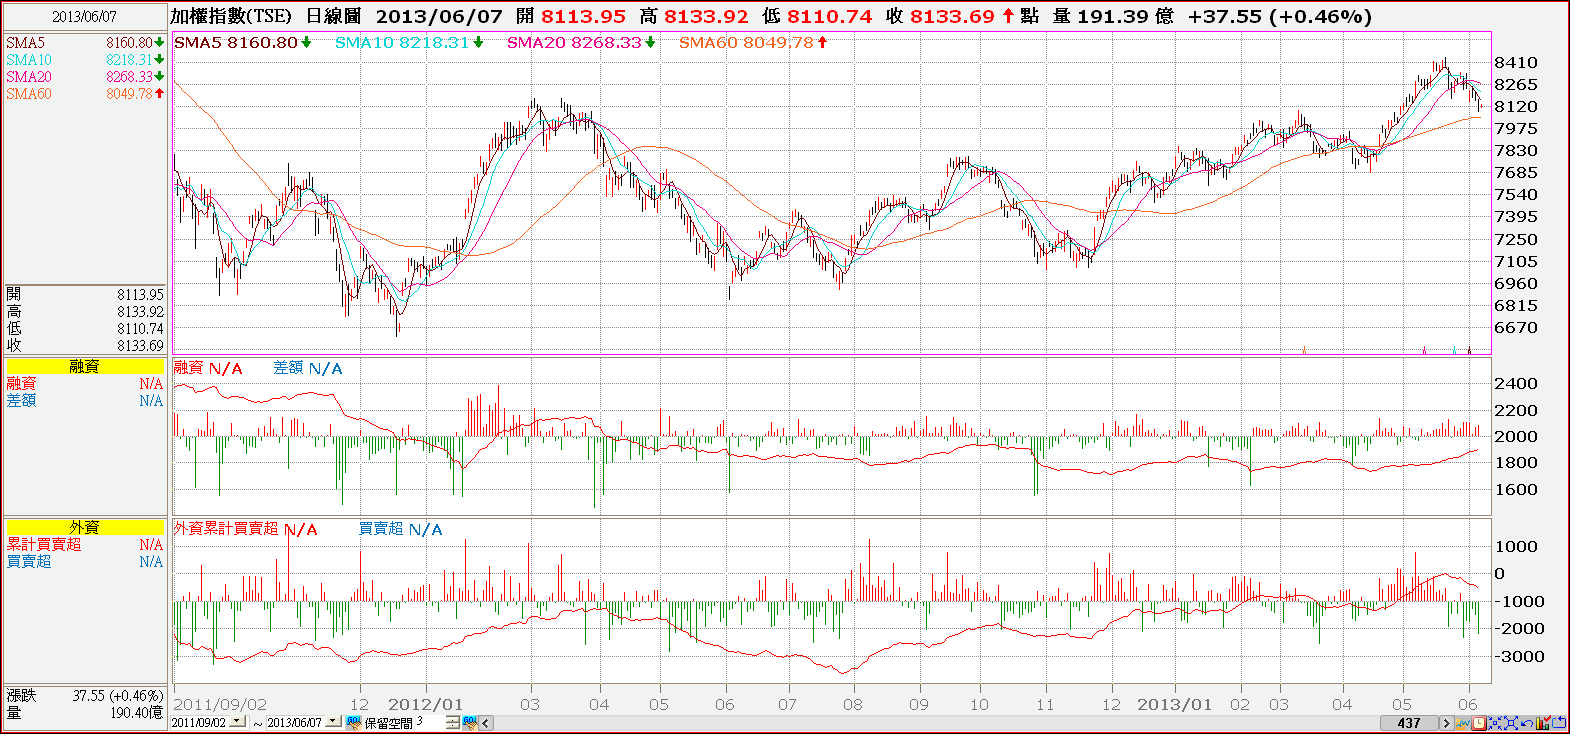Click the 2013/01 label on the time axis
The width and height of the screenshot is (1570, 734).
click(1174, 704)
